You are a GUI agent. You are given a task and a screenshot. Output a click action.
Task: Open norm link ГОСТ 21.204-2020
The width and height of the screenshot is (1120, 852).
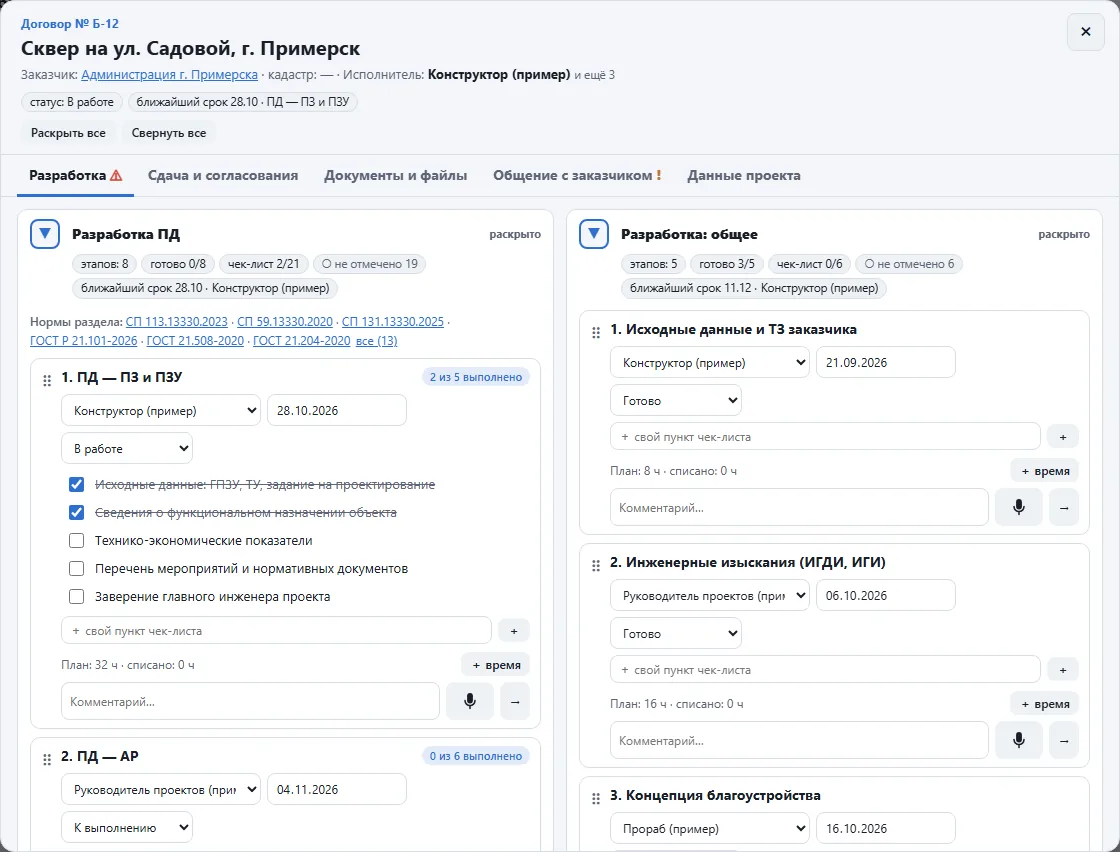pos(301,341)
